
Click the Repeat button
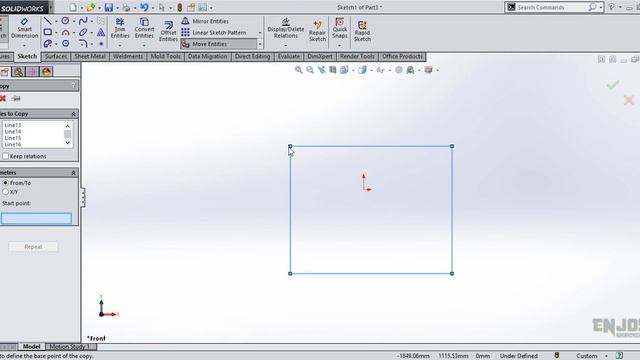(x=33, y=247)
